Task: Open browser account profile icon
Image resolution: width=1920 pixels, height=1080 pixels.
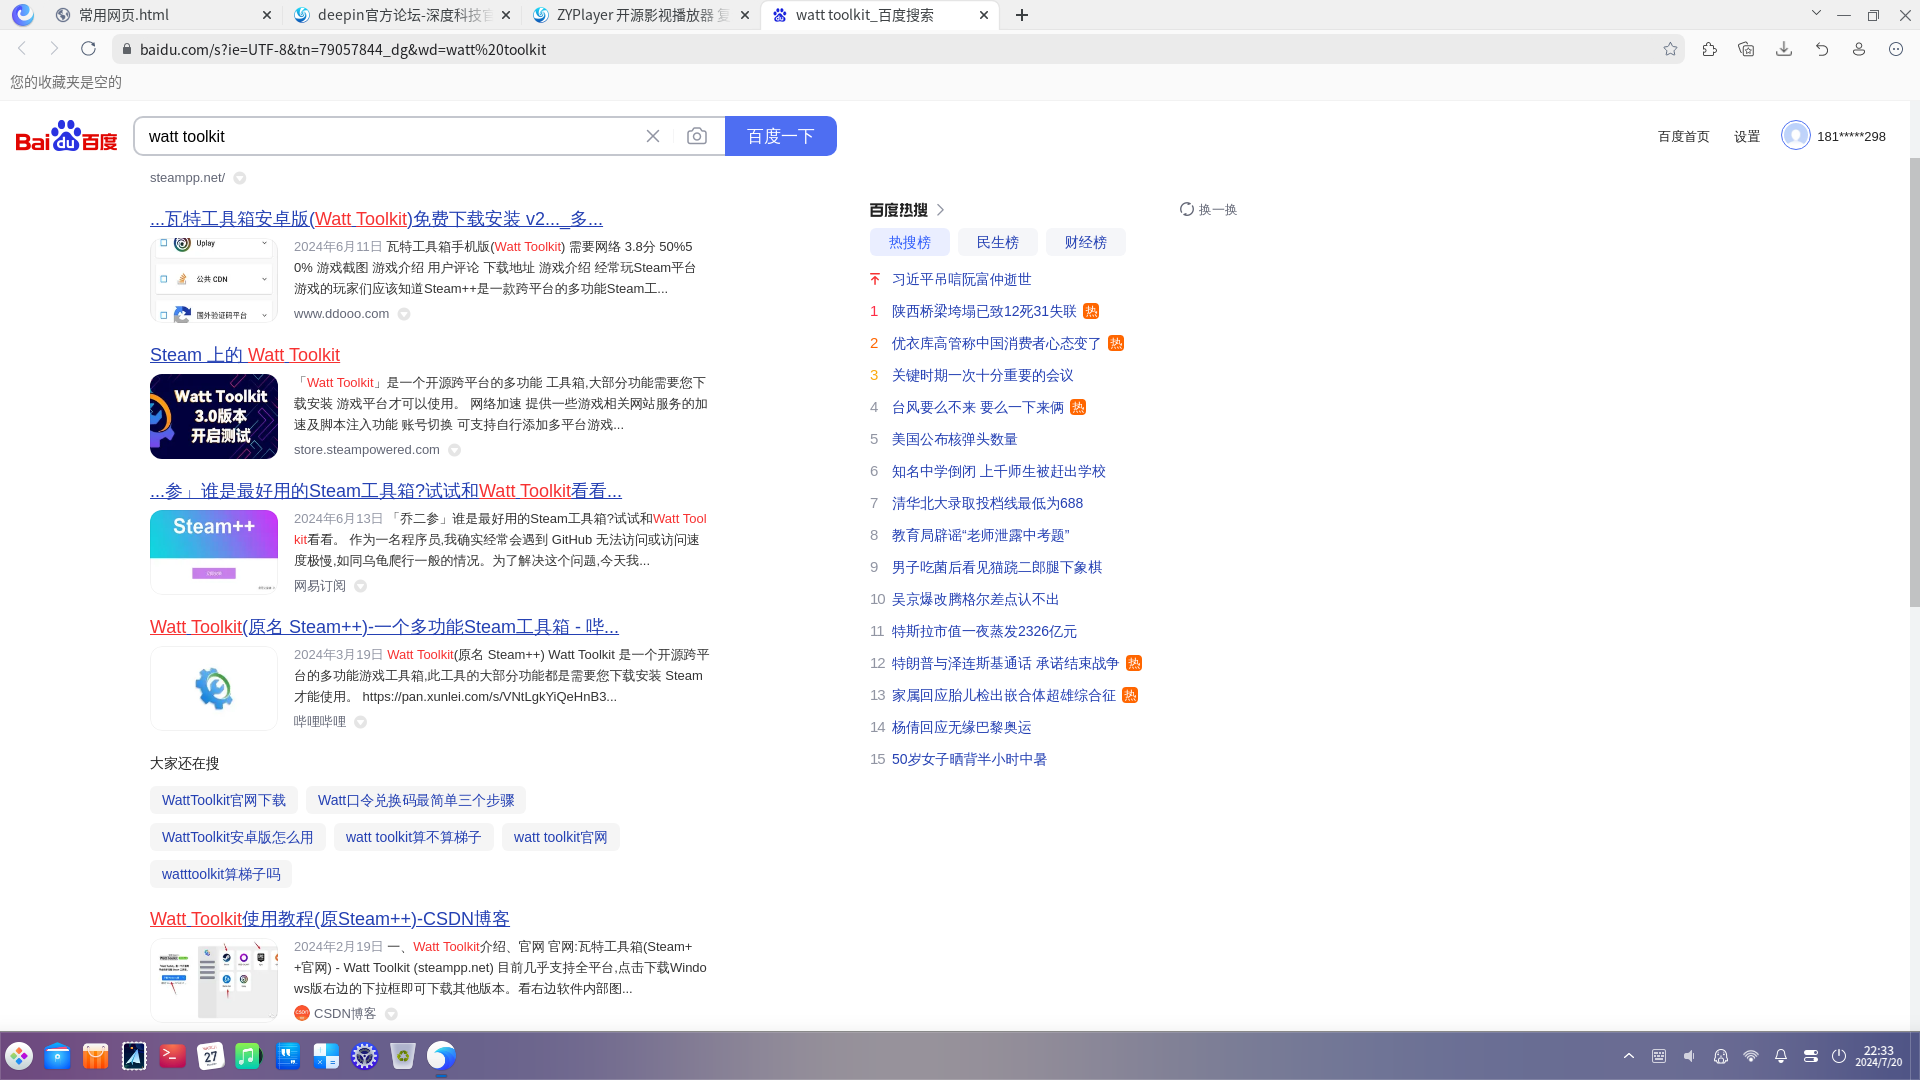Action: [1859, 49]
